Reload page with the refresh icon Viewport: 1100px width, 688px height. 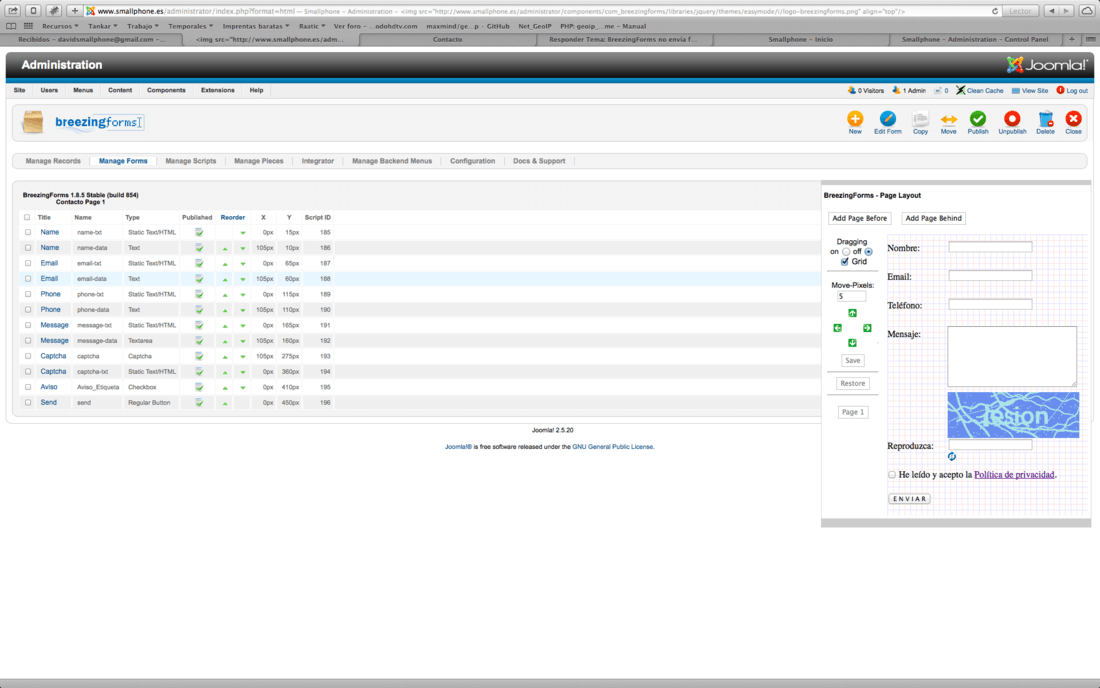click(x=995, y=11)
